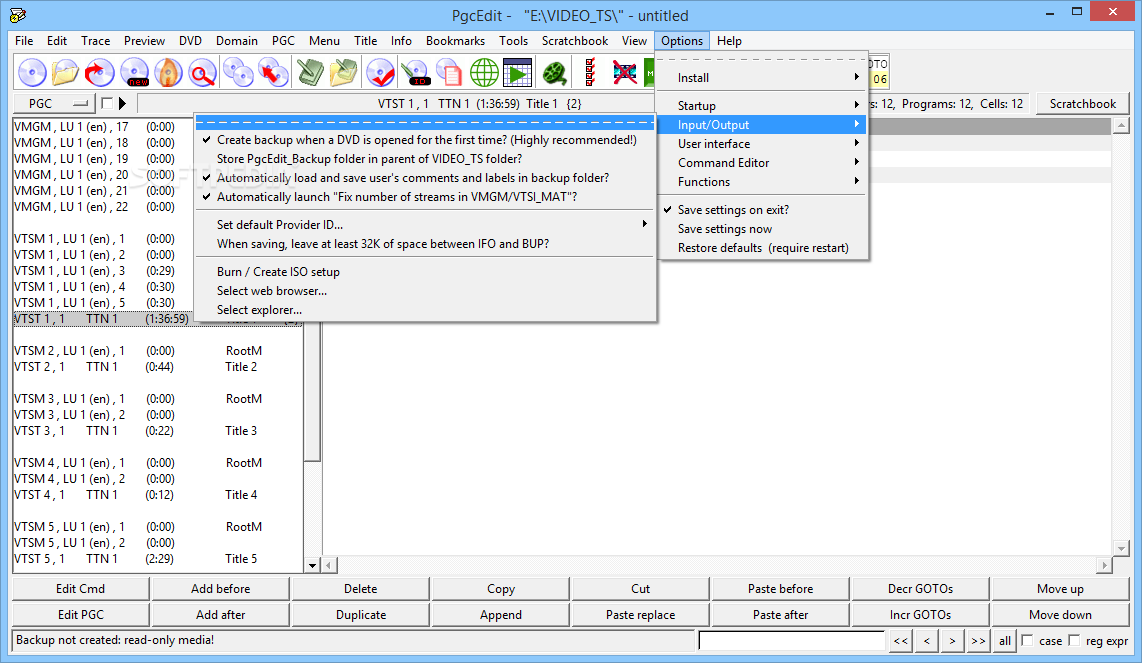The height and width of the screenshot is (663, 1142).
Task: Expand the Functions submenu
Action: pyautogui.click(x=763, y=181)
